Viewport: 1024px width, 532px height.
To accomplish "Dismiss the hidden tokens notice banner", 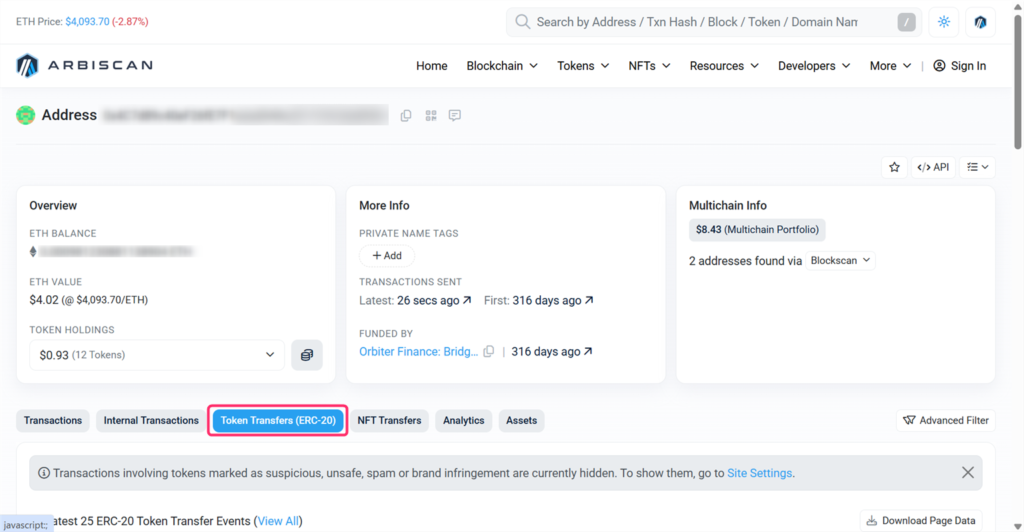I will point(967,473).
